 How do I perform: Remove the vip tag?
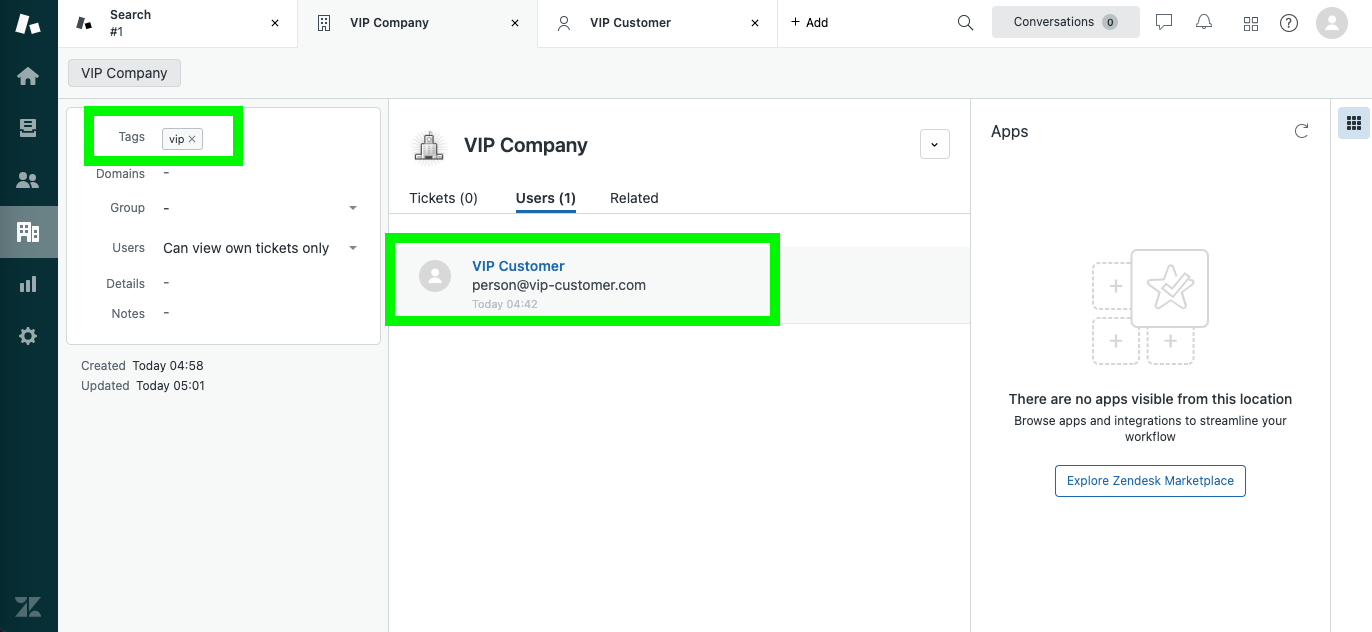[x=192, y=139]
